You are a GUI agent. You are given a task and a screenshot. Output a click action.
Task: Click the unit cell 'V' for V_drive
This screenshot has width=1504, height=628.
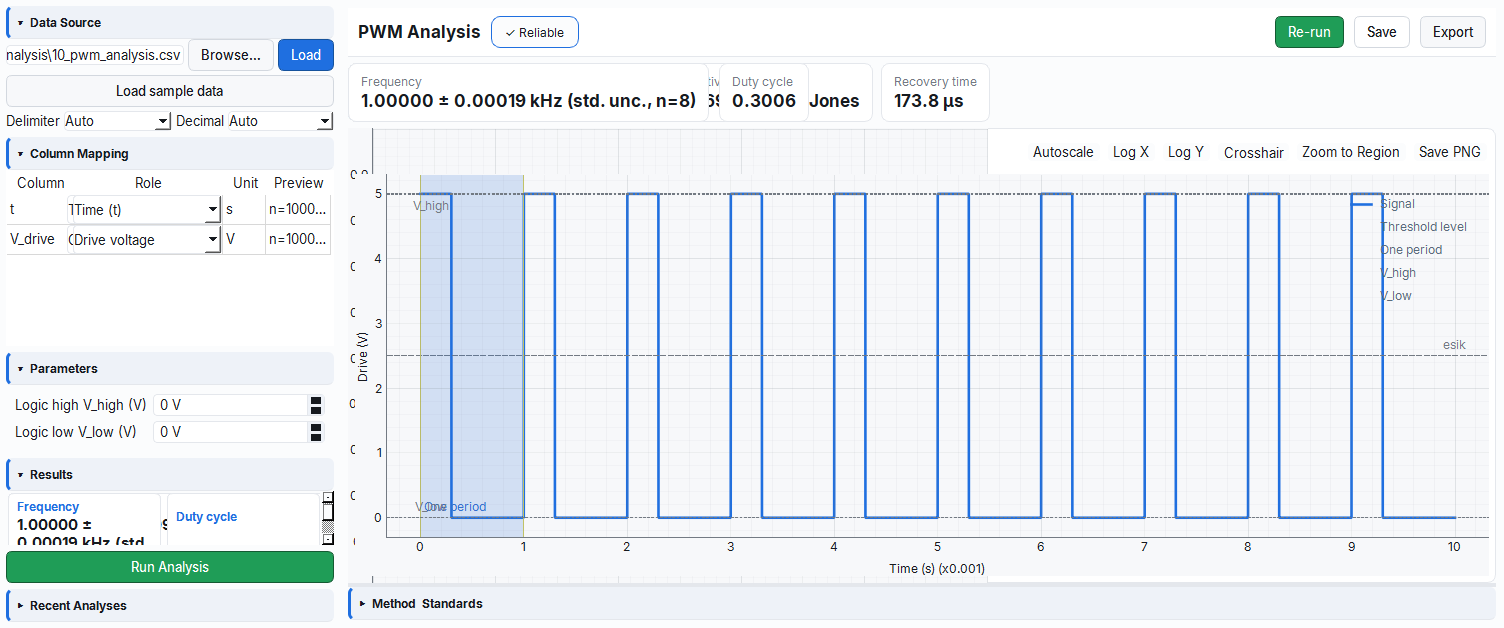(x=244, y=240)
